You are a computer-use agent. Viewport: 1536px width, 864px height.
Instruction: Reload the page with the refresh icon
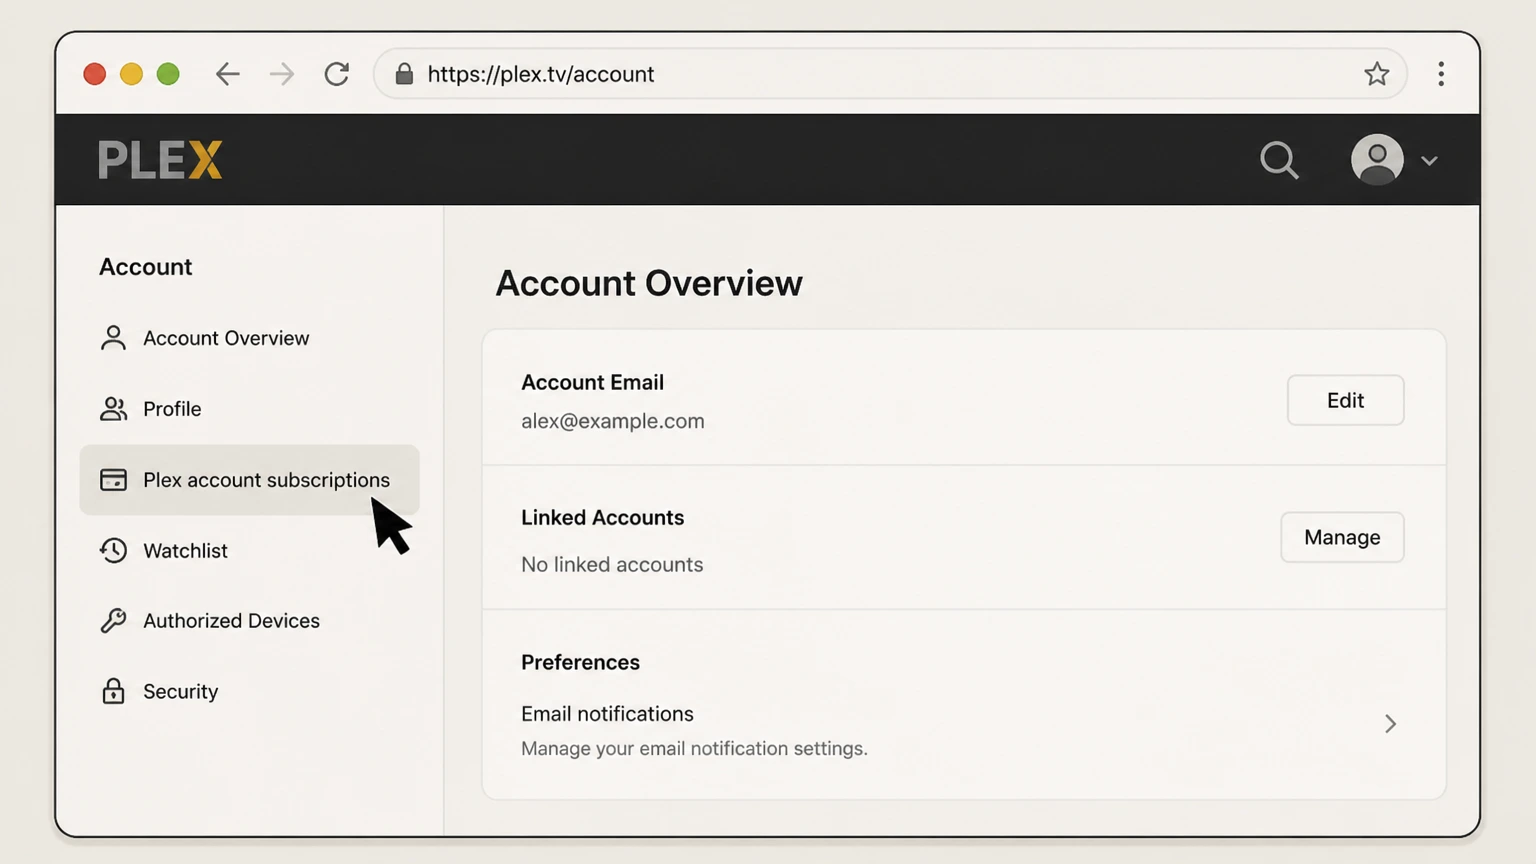pos(337,74)
